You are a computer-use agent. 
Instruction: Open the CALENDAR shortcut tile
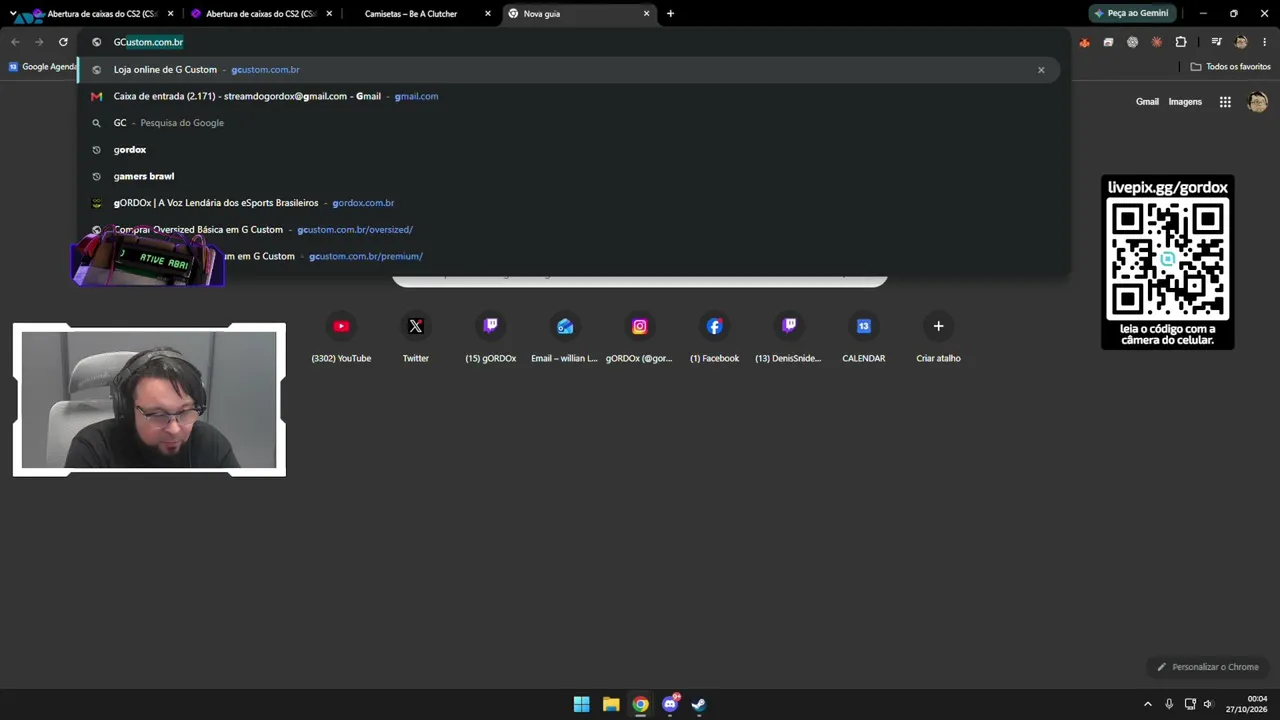coord(864,337)
